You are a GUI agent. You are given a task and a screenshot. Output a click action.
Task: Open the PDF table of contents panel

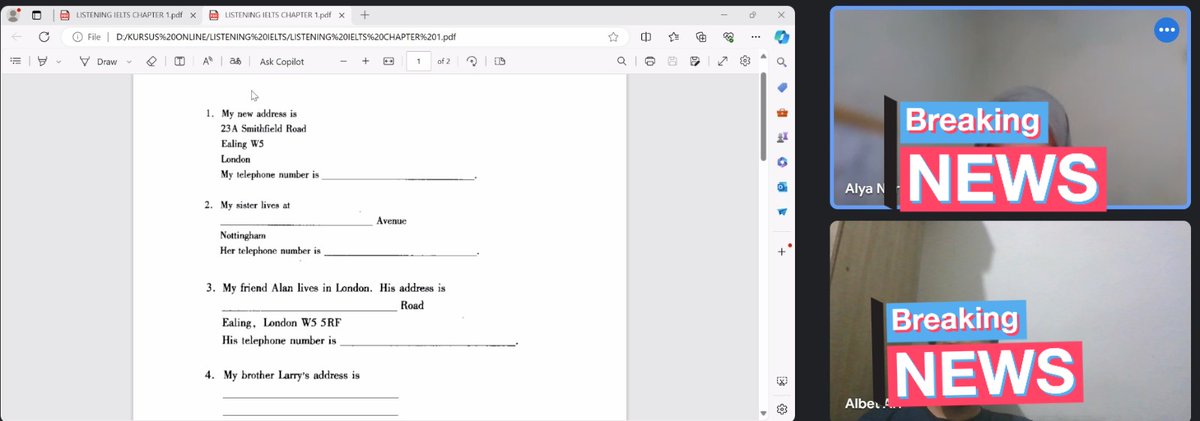click(x=15, y=61)
